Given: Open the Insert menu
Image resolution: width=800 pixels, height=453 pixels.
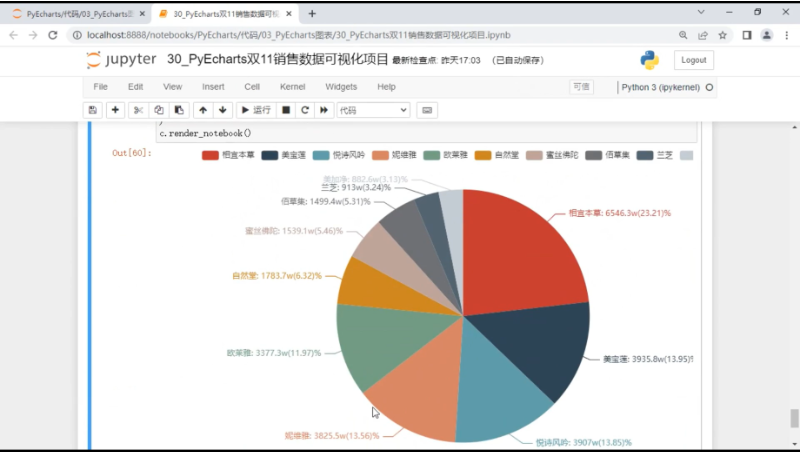Looking at the screenshot, I should coord(213,87).
